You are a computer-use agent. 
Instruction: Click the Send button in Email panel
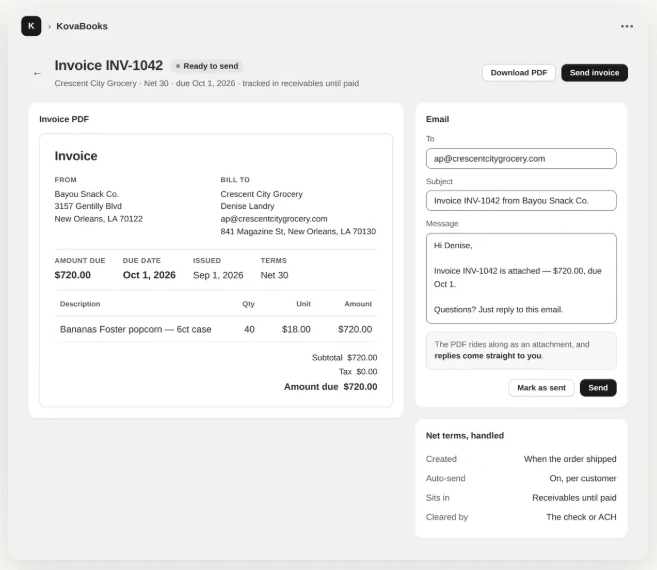point(598,388)
